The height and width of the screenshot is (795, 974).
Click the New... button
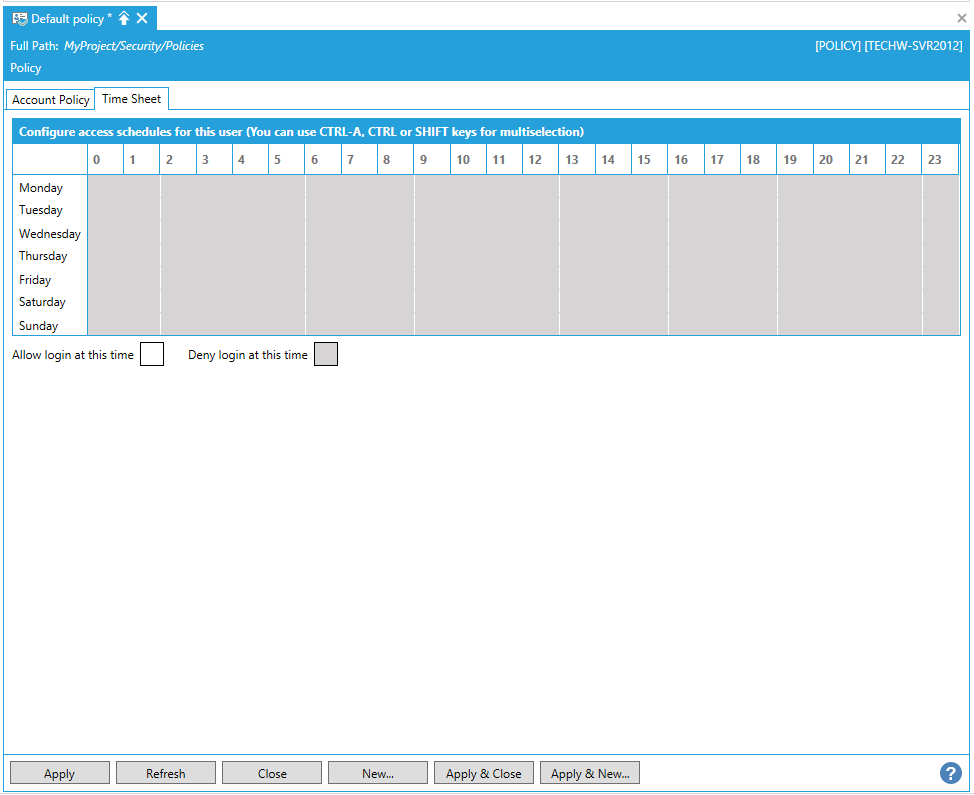[378, 773]
